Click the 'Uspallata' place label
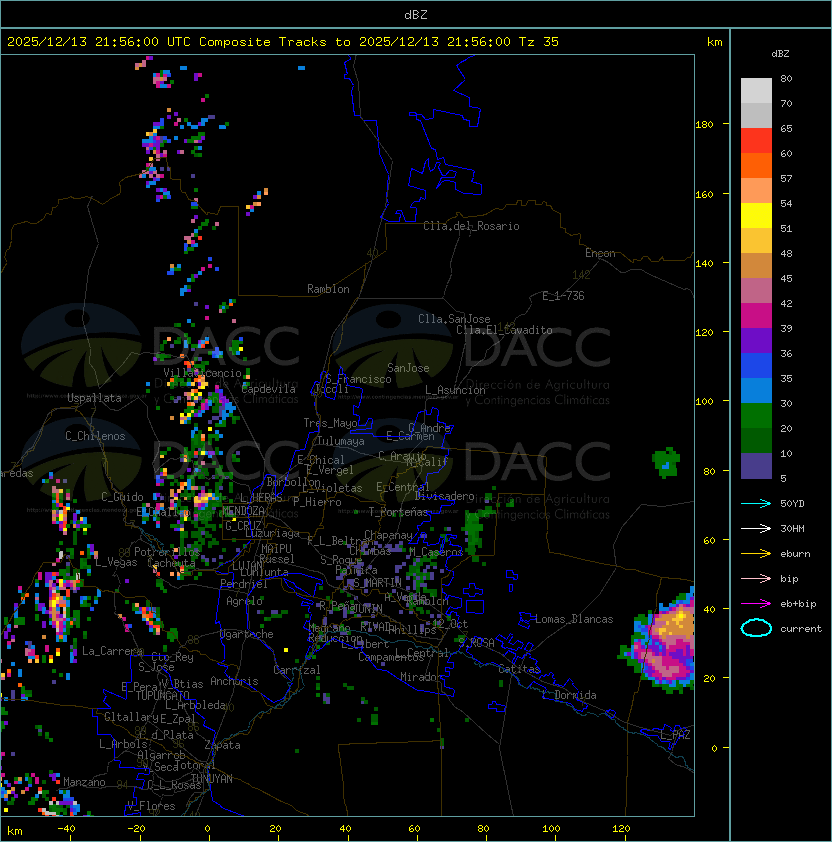The width and height of the screenshot is (832, 842). 94,398
